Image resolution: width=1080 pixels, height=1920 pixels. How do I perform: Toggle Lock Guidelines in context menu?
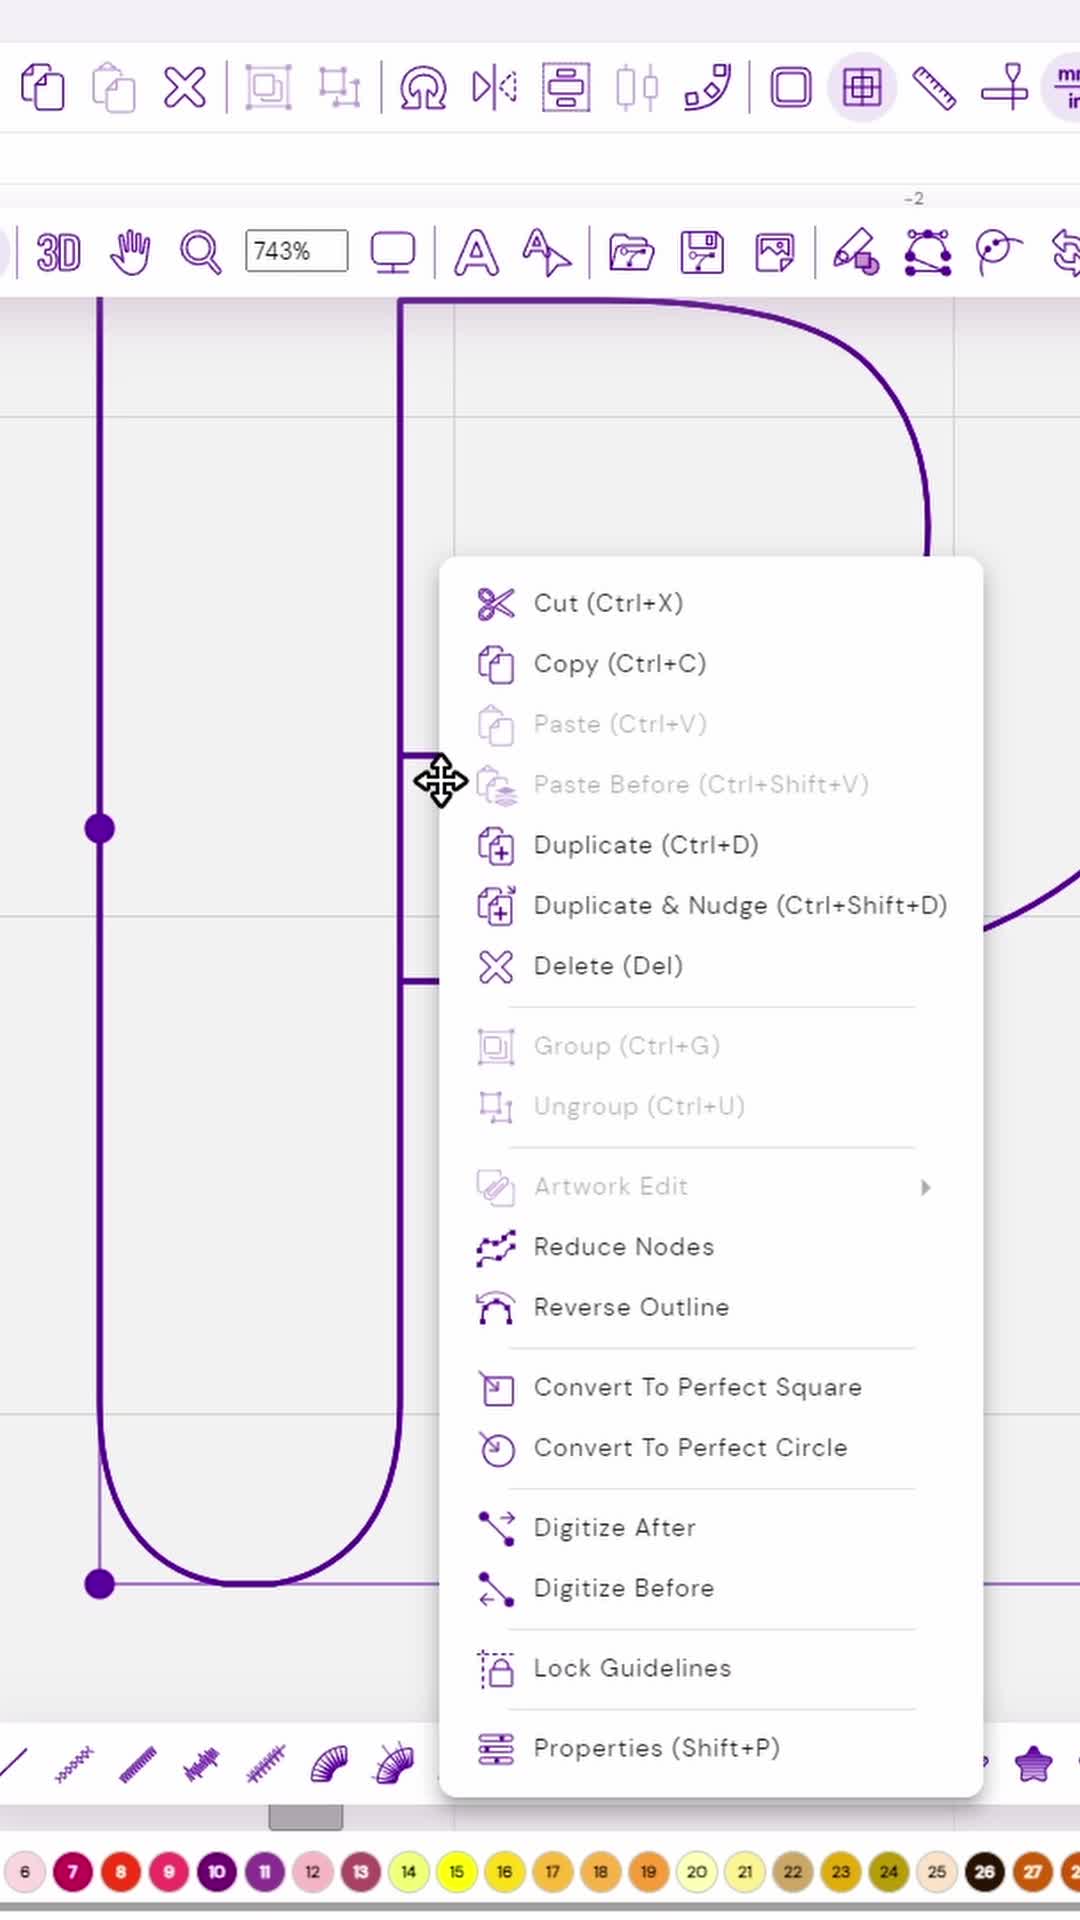(x=710, y=1668)
